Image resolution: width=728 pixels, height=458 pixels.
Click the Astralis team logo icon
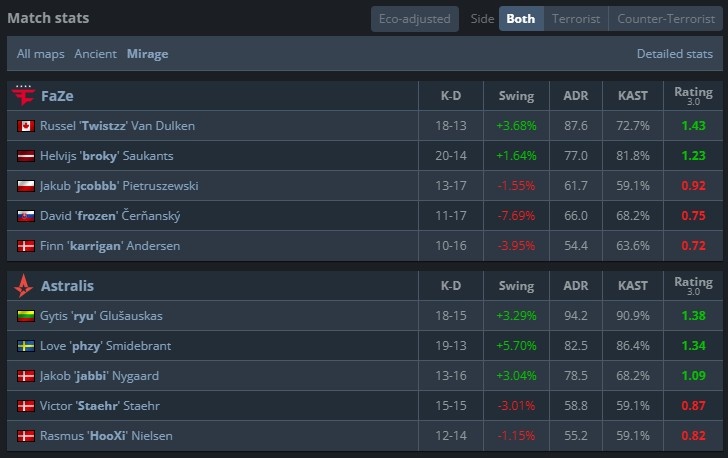pos(23,286)
